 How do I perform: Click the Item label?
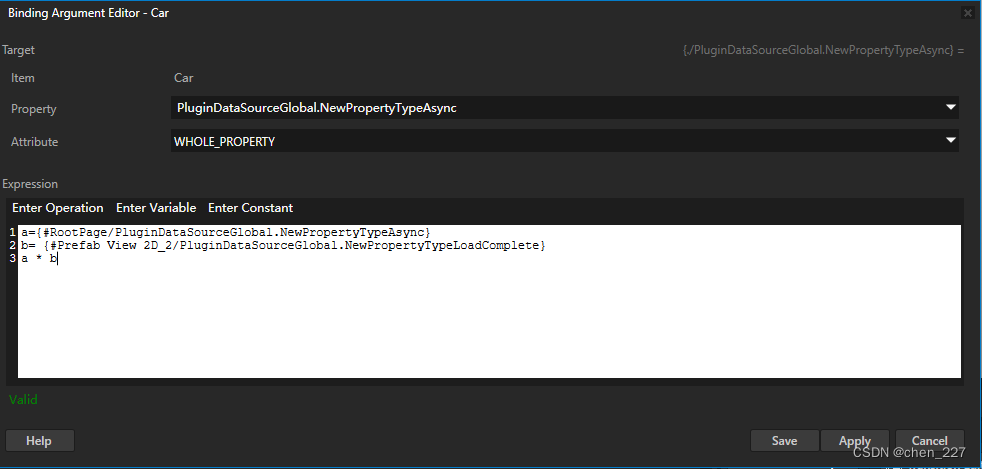coord(23,78)
